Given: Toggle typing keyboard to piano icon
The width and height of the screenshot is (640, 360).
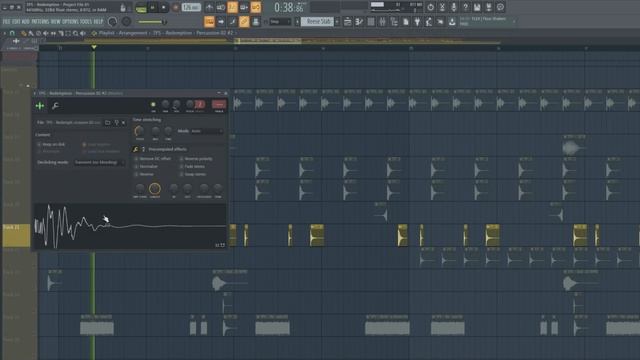Looking at the screenshot, I should (209, 22).
